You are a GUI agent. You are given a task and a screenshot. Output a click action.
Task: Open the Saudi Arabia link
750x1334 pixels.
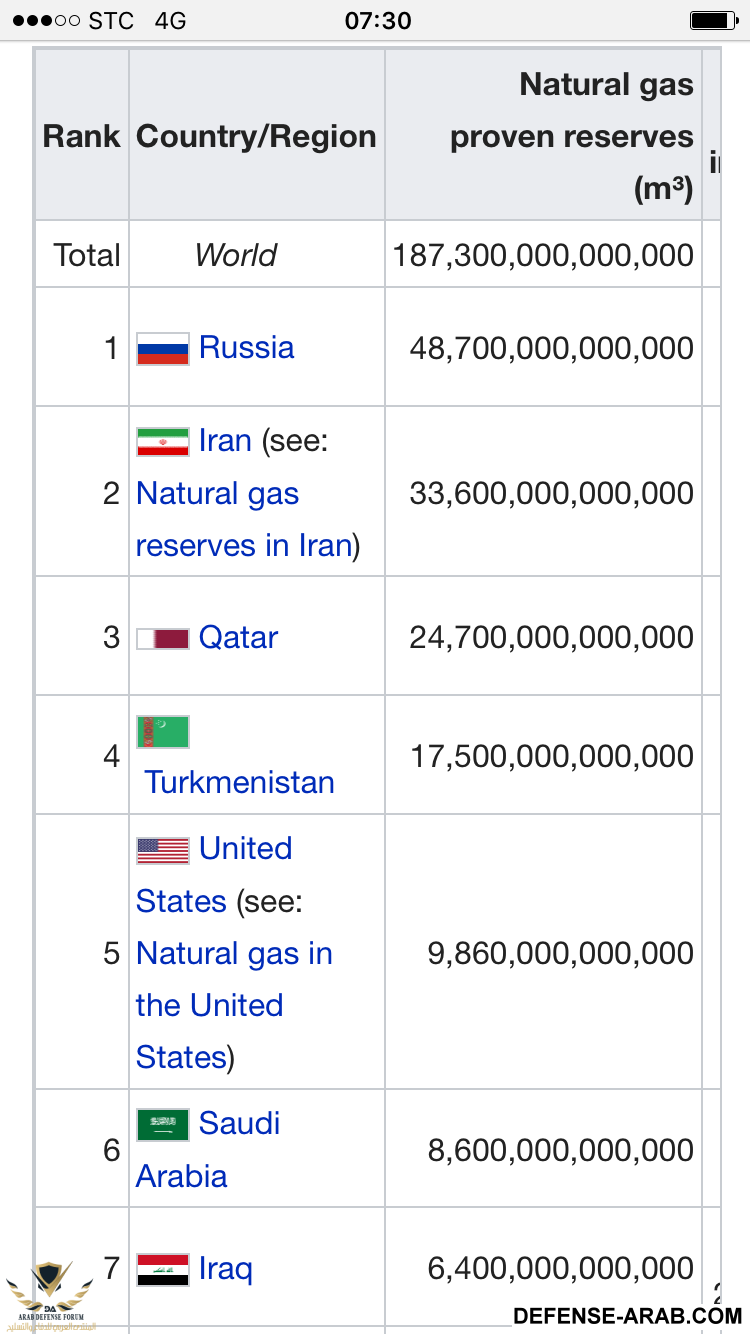(208, 1149)
